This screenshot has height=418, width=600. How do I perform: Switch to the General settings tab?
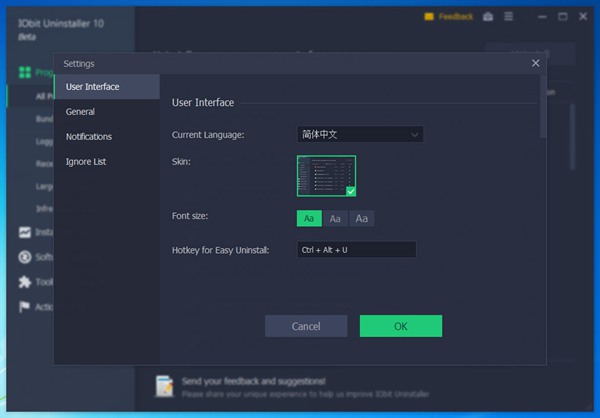[x=107, y=112]
